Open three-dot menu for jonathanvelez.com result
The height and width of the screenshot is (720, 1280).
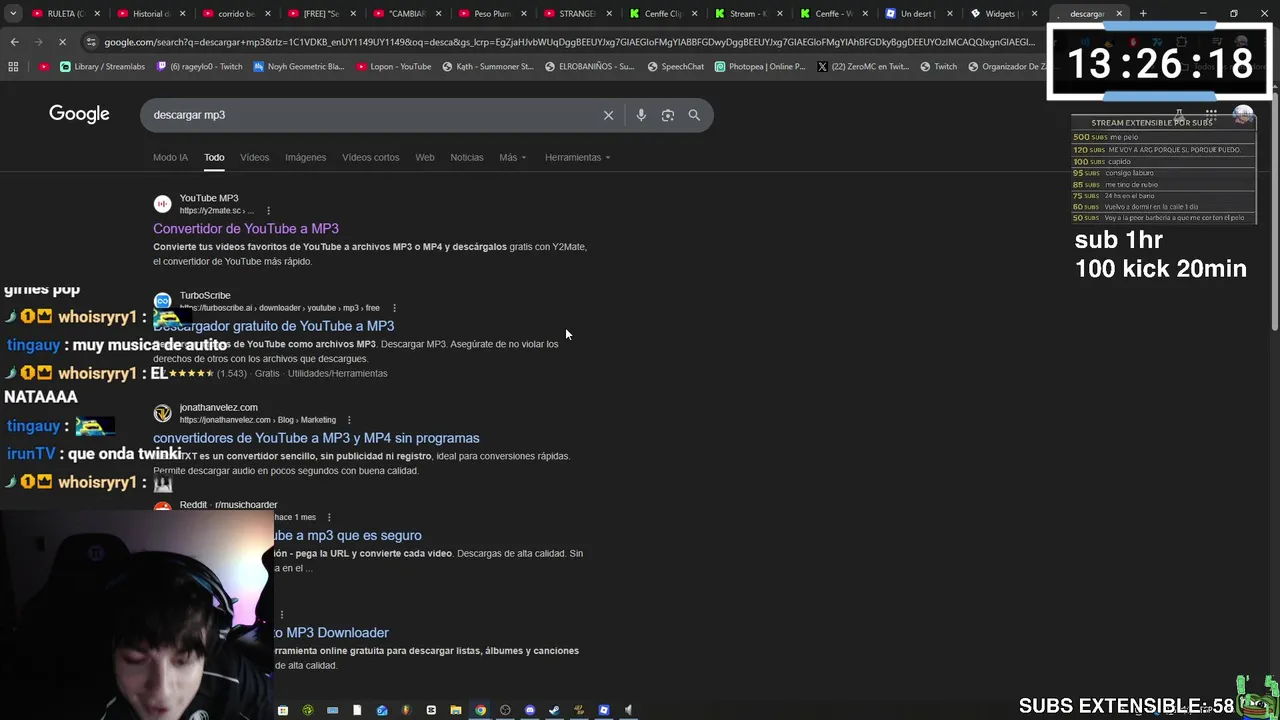[x=348, y=420]
